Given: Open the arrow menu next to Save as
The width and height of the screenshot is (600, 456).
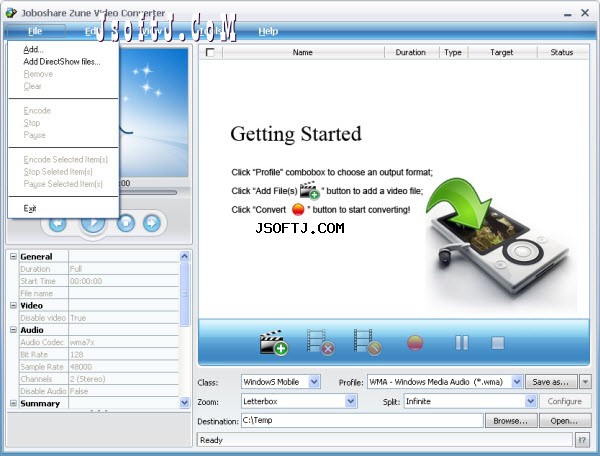Looking at the screenshot, I should tap(585, 382).
